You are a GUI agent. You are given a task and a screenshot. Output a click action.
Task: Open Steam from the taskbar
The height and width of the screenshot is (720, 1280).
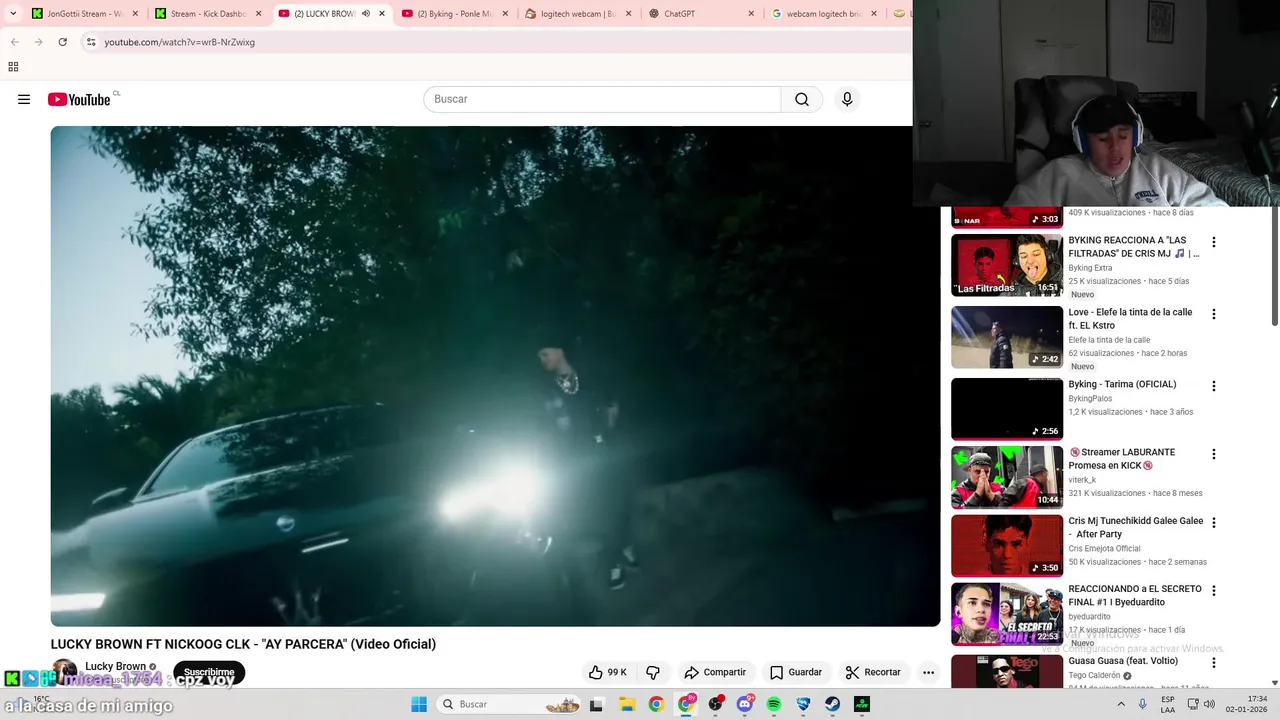(x=832, y=704)
